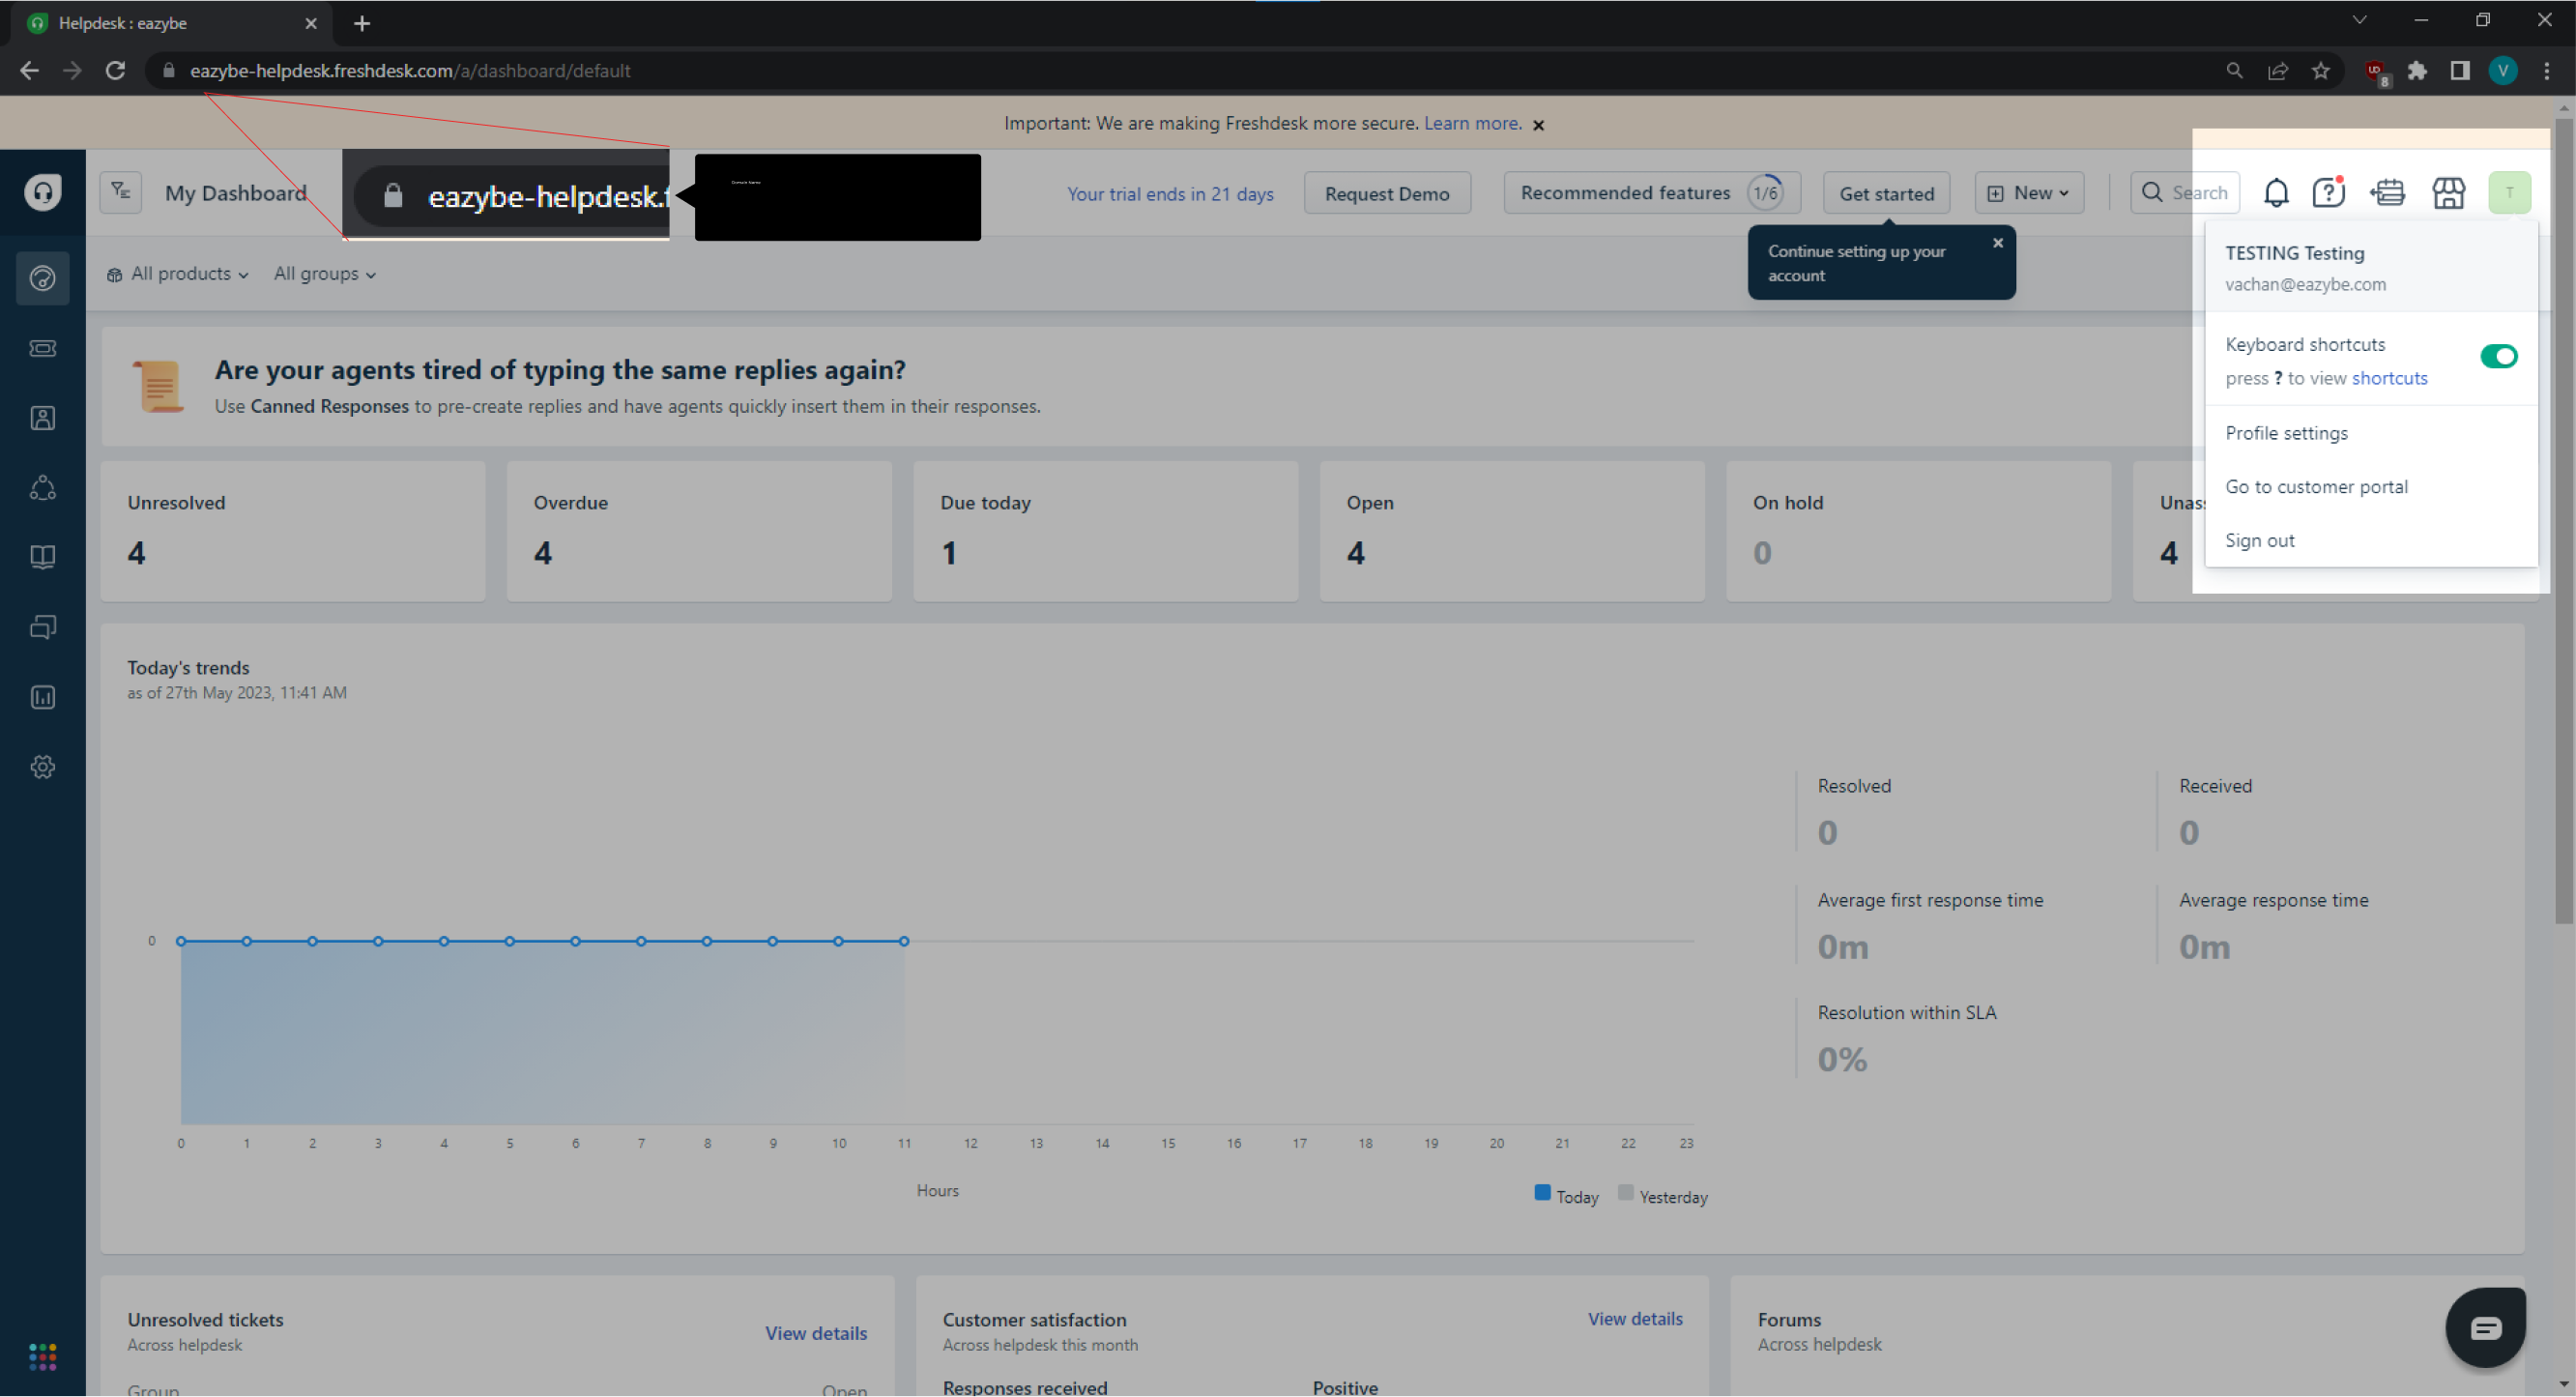Open the app switcher dots icon
This screenshot has height=1397, width=2576.
[42, 1356]
